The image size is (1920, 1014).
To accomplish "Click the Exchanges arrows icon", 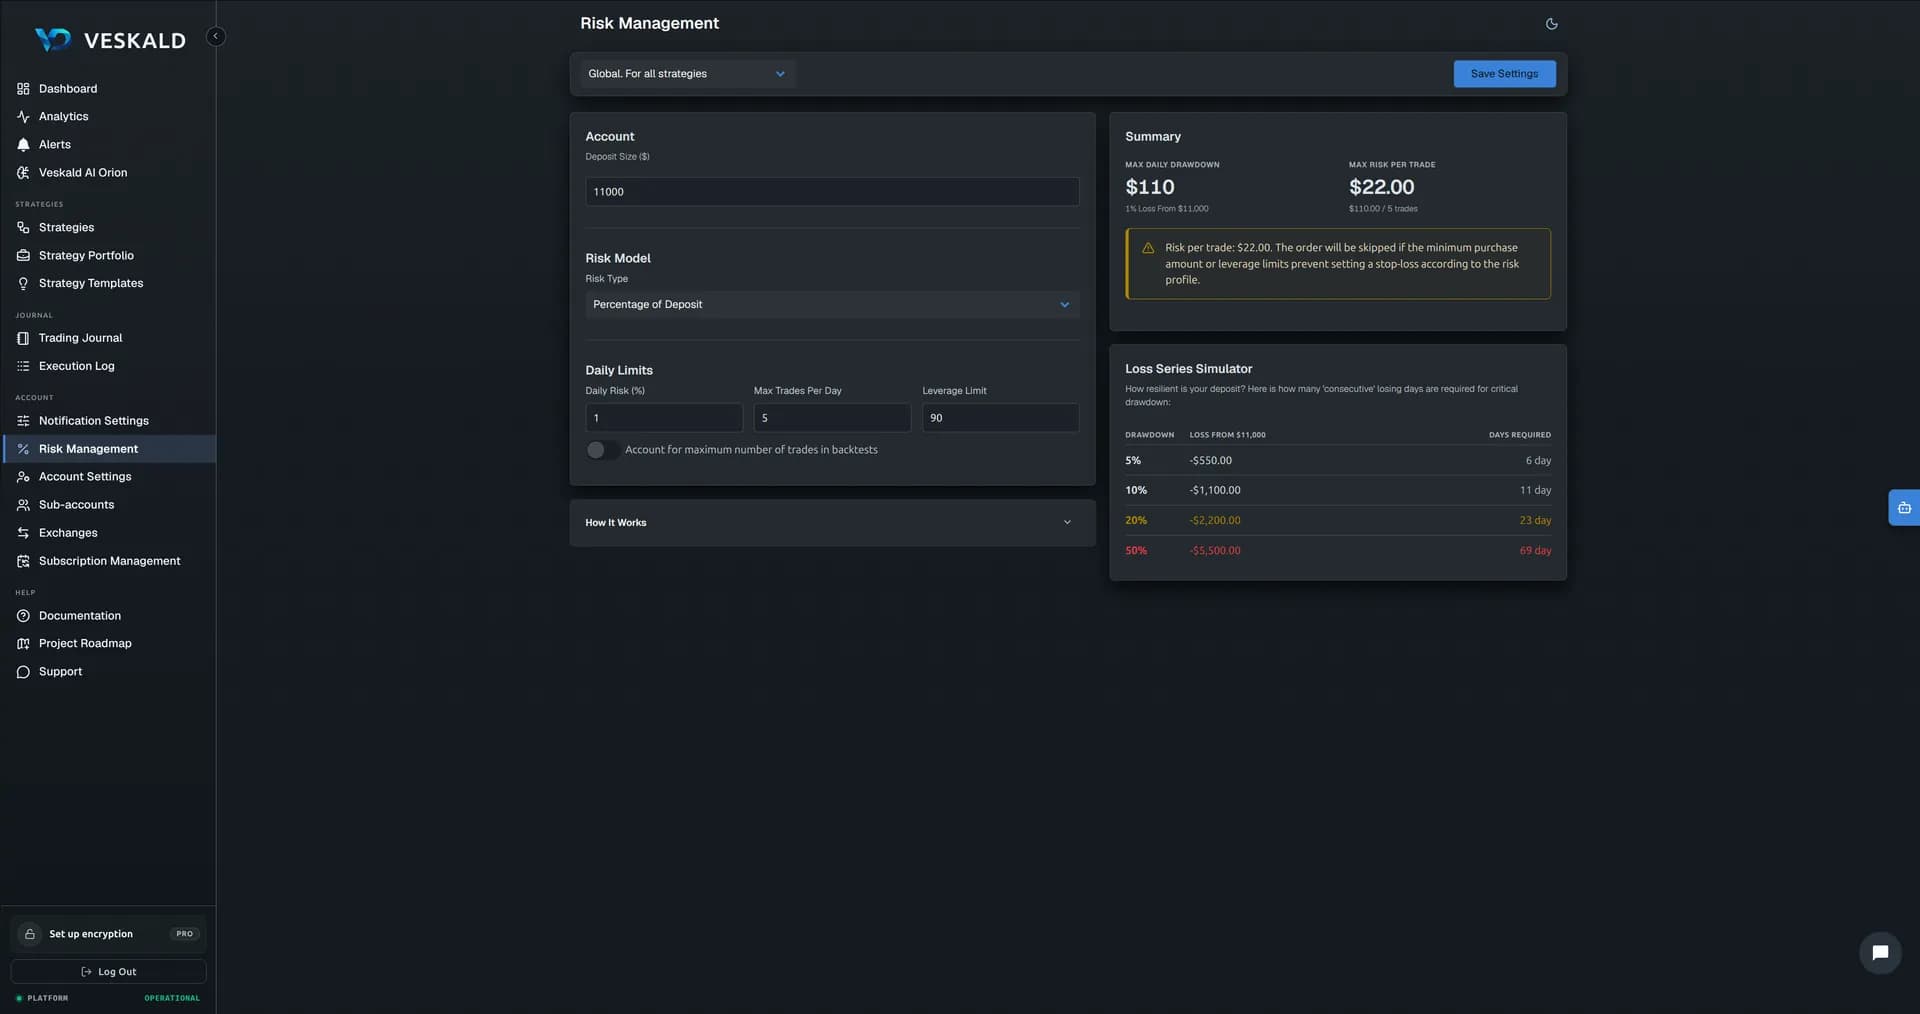I will (x=23, y=533).
